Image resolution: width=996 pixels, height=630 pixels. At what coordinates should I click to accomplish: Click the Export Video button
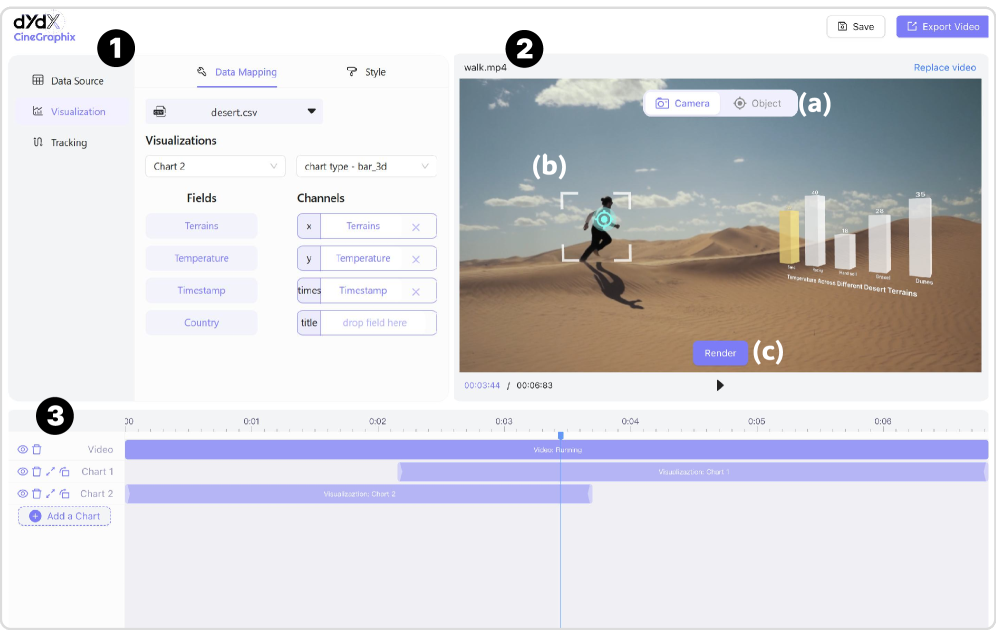942,26
